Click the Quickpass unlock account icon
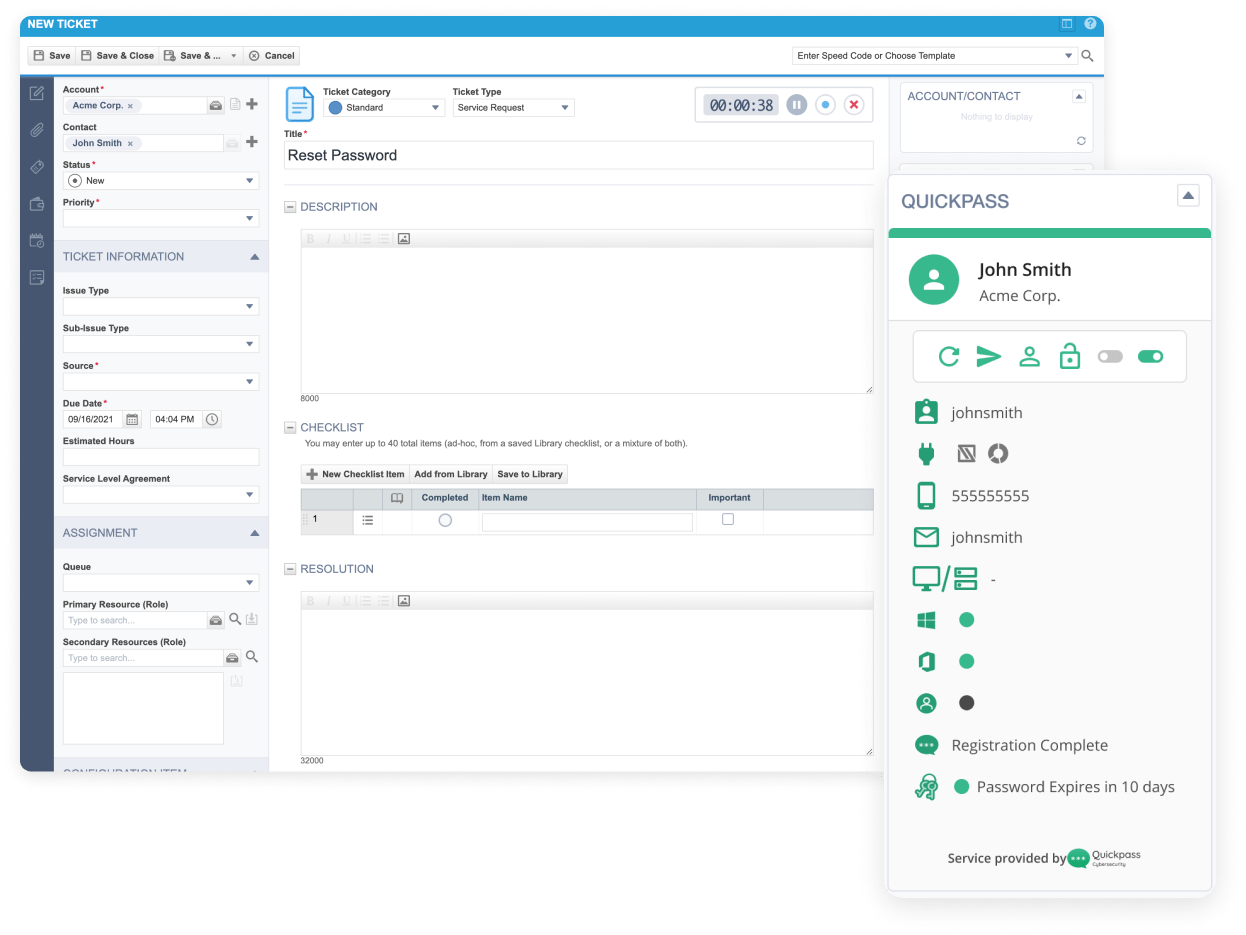This screenshot has width=1246, height=935. tap(1070, 355)
